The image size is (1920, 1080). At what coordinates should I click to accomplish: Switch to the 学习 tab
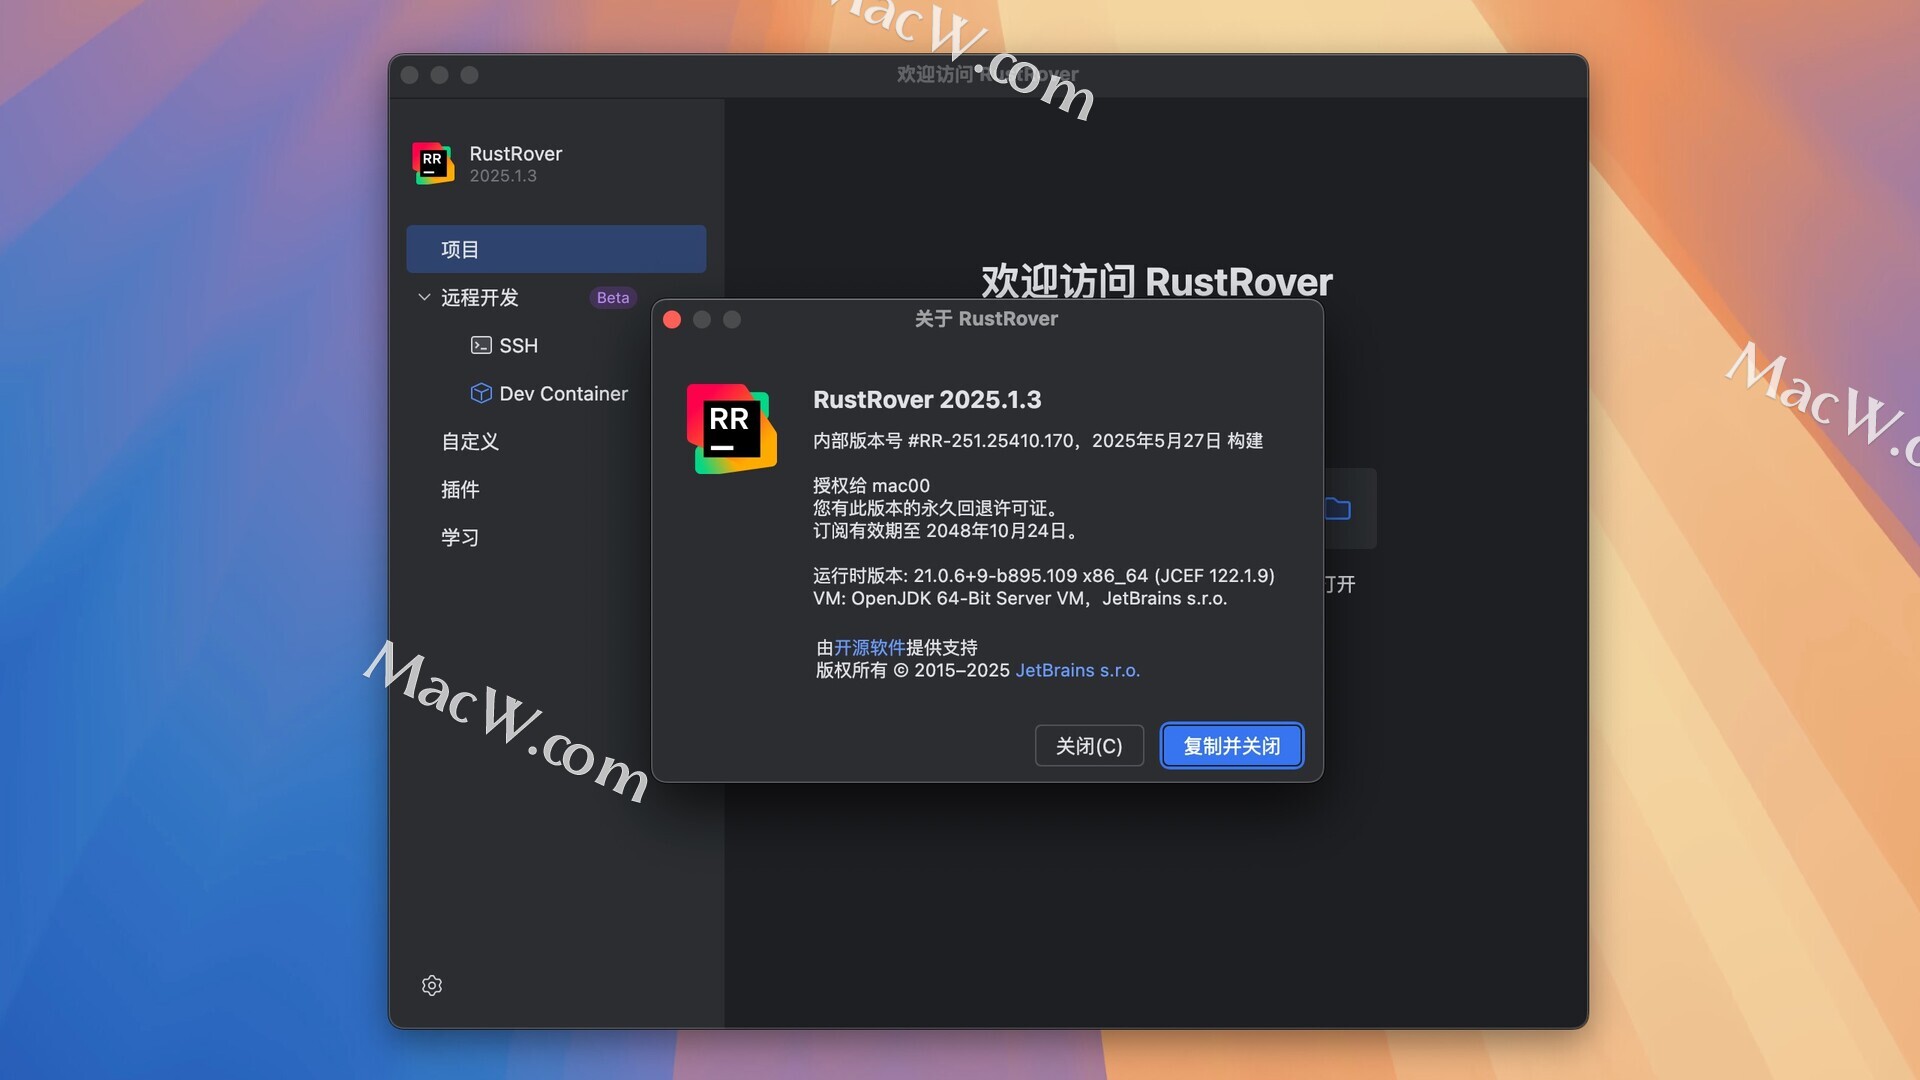click(x=460, y=537)
